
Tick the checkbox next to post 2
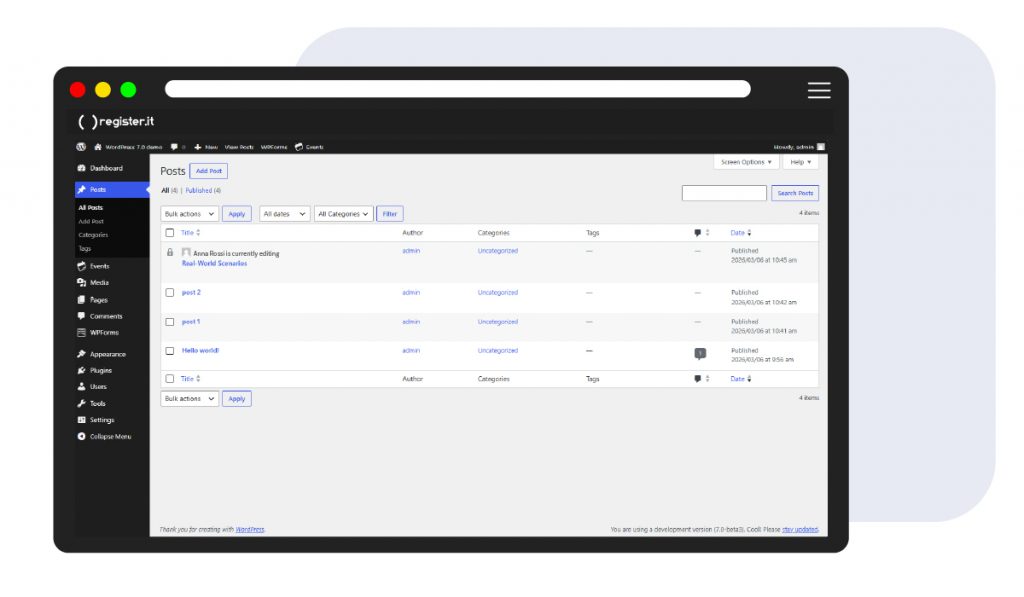pos(170,293)
